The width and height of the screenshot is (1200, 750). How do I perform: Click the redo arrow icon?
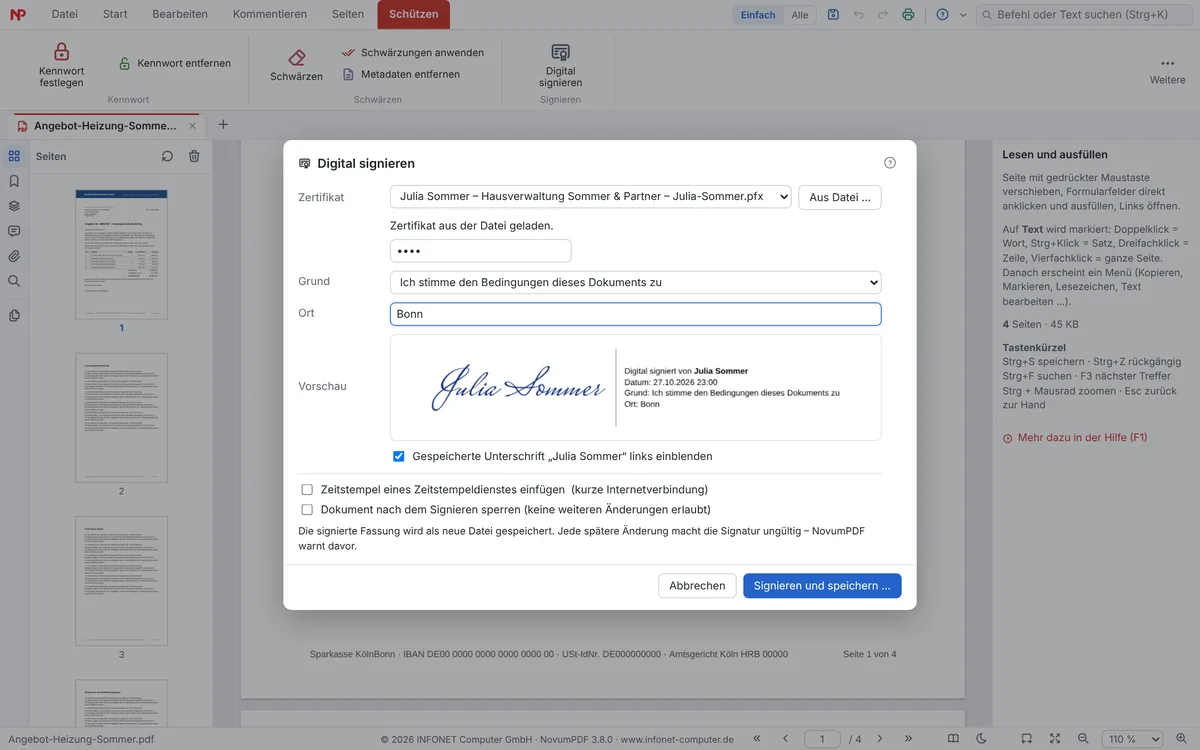click(x=883, y=15)
